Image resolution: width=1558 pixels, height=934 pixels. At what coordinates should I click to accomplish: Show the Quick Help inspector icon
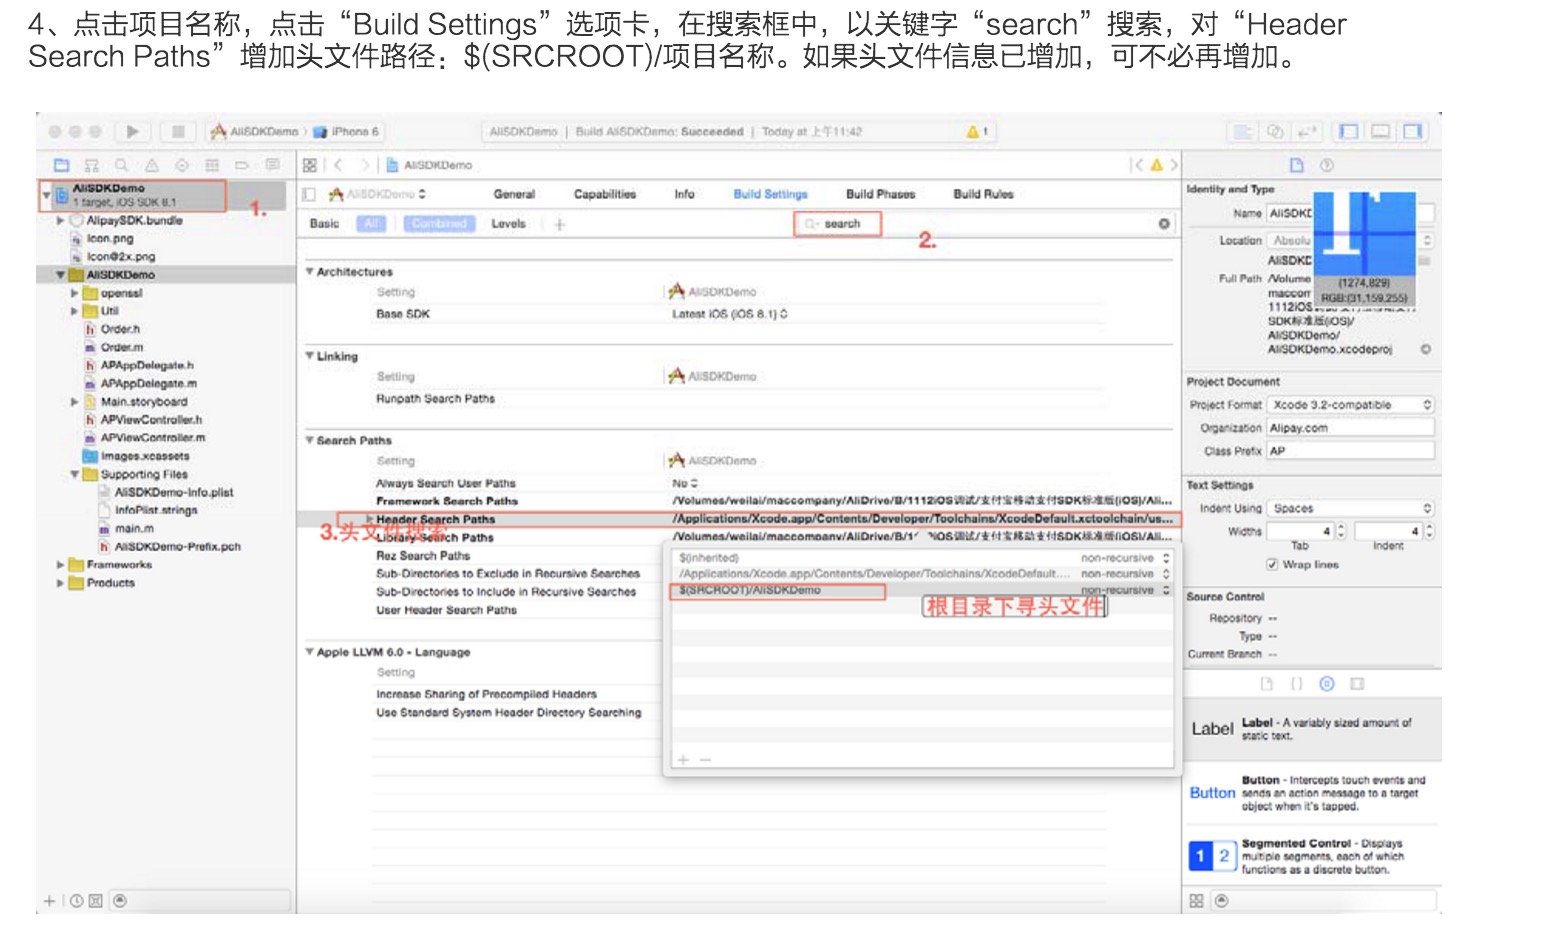pos(1327,165)
